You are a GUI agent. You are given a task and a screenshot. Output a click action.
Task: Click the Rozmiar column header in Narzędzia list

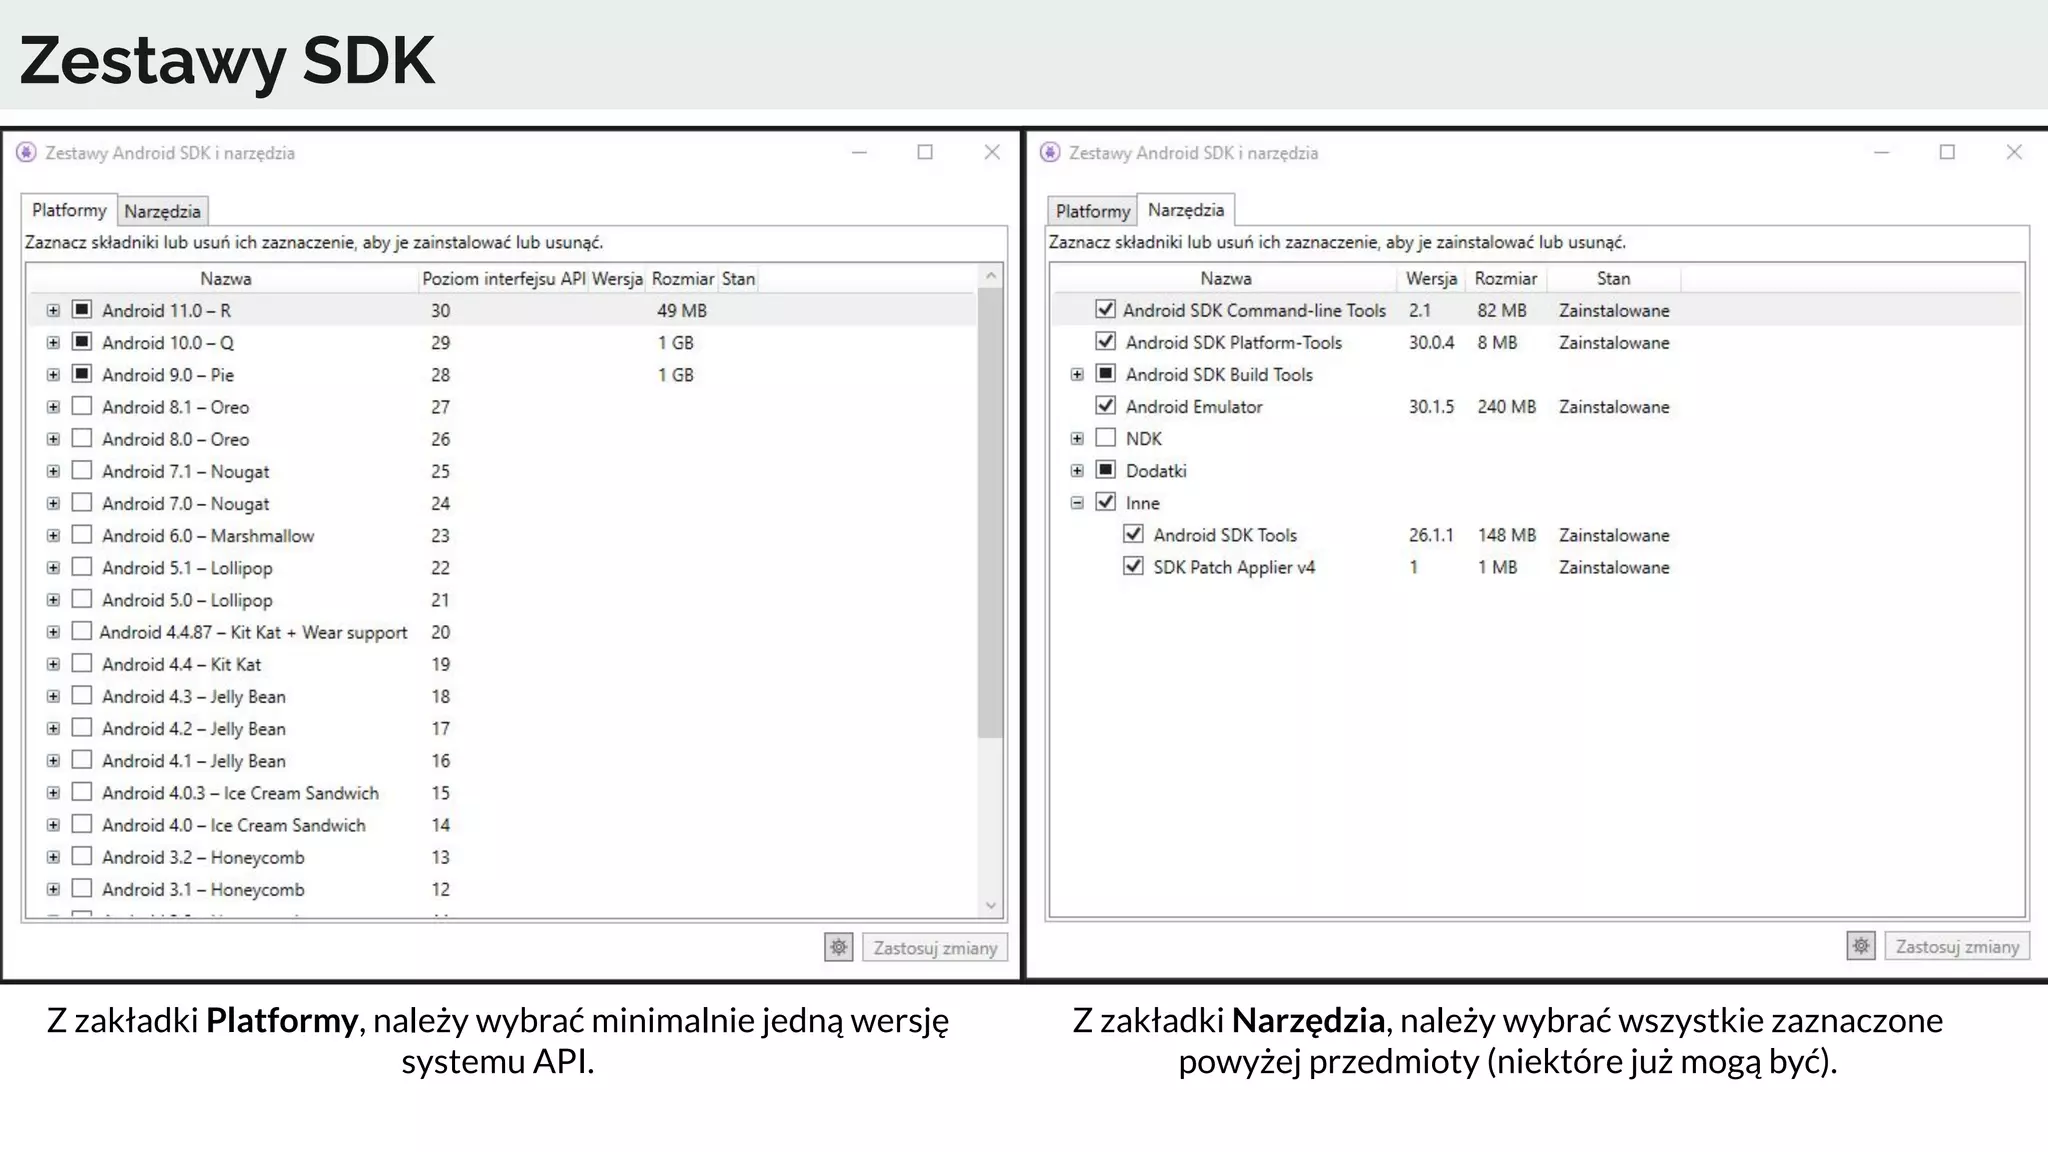1505,278
